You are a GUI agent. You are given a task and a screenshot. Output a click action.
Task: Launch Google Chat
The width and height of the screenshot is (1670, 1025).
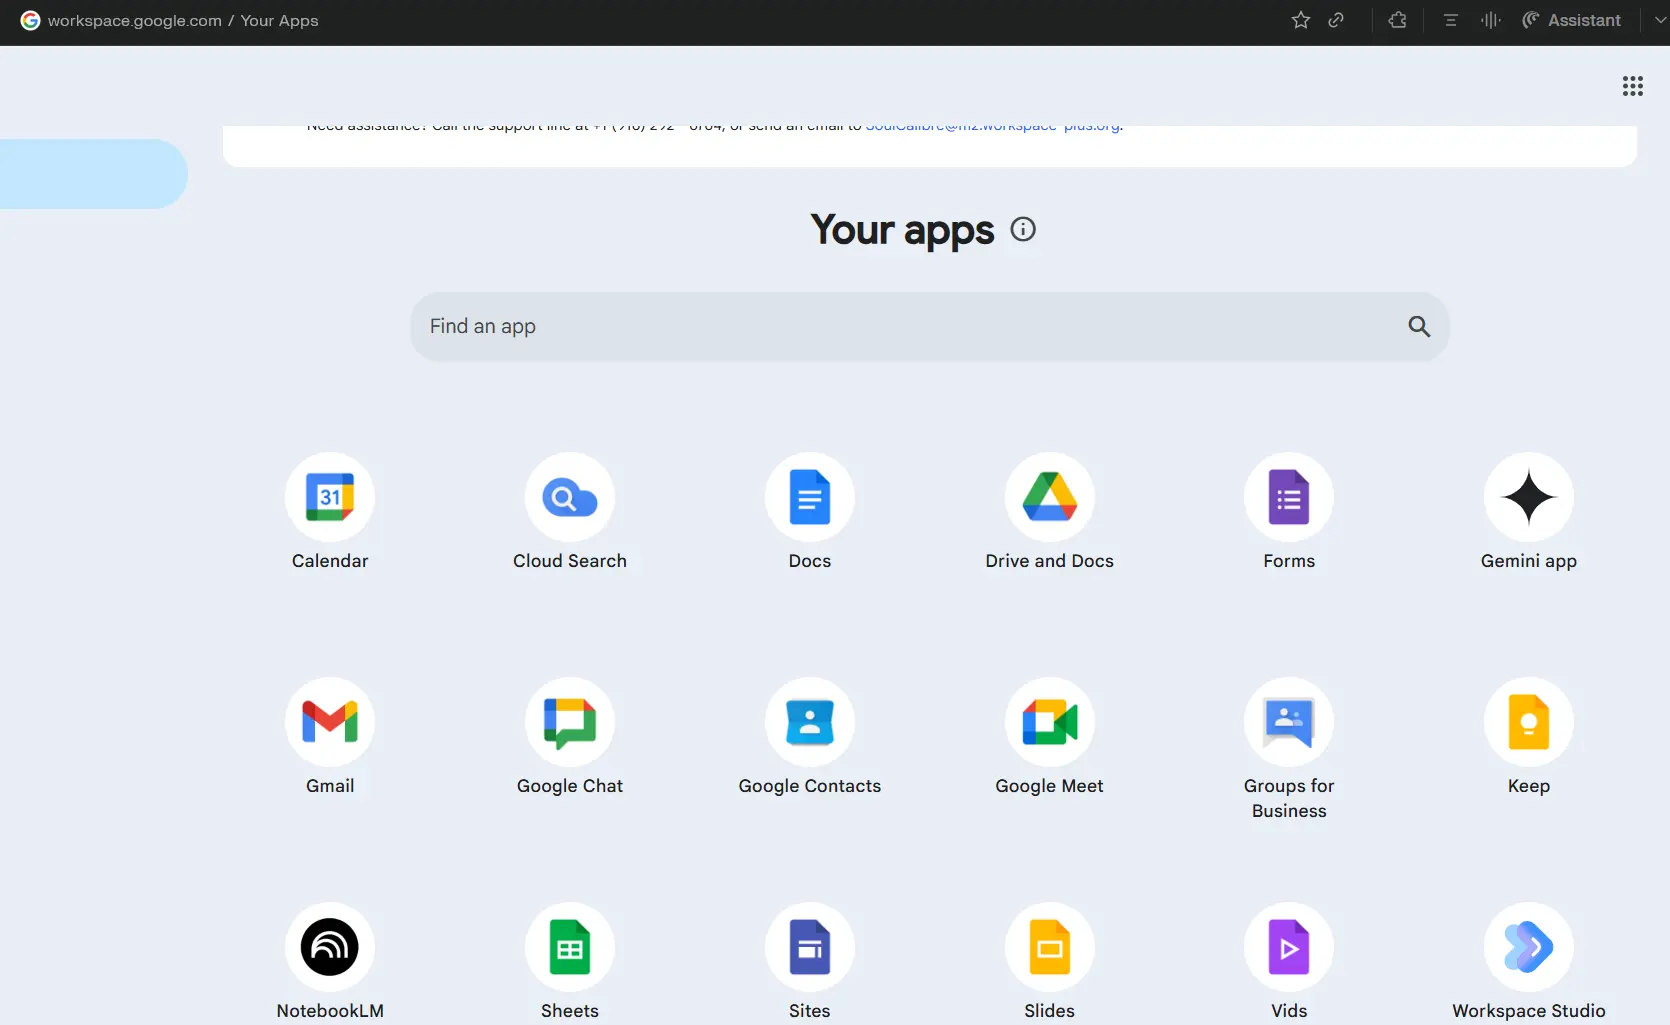(x=570, y=722)
